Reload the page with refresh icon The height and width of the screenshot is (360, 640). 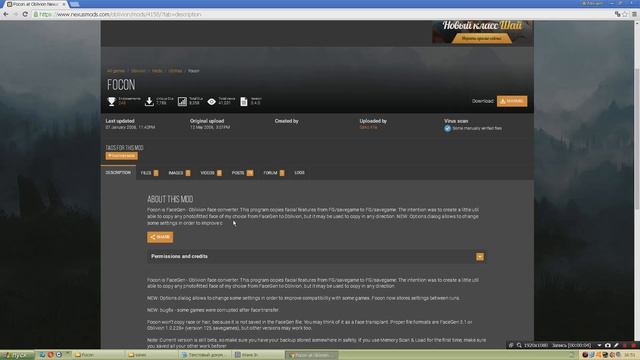coord(25,14)
